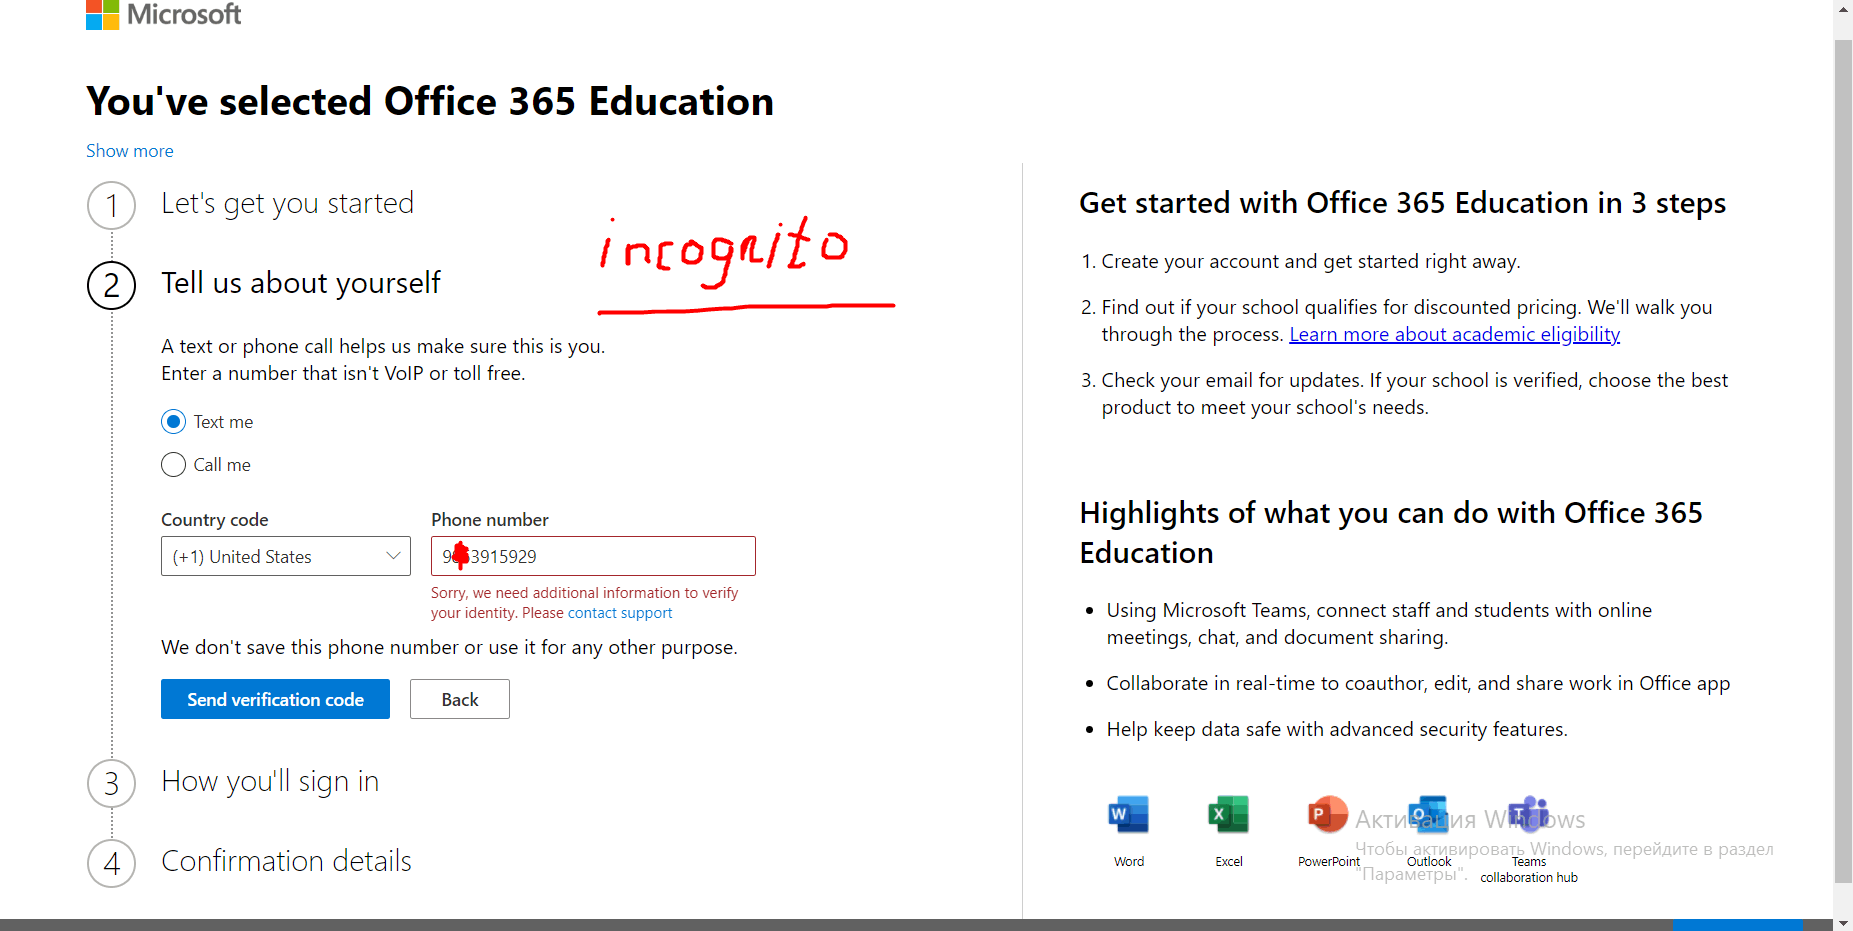Select the Text me radio option
1853x931 pixels.
coord(174,422)
